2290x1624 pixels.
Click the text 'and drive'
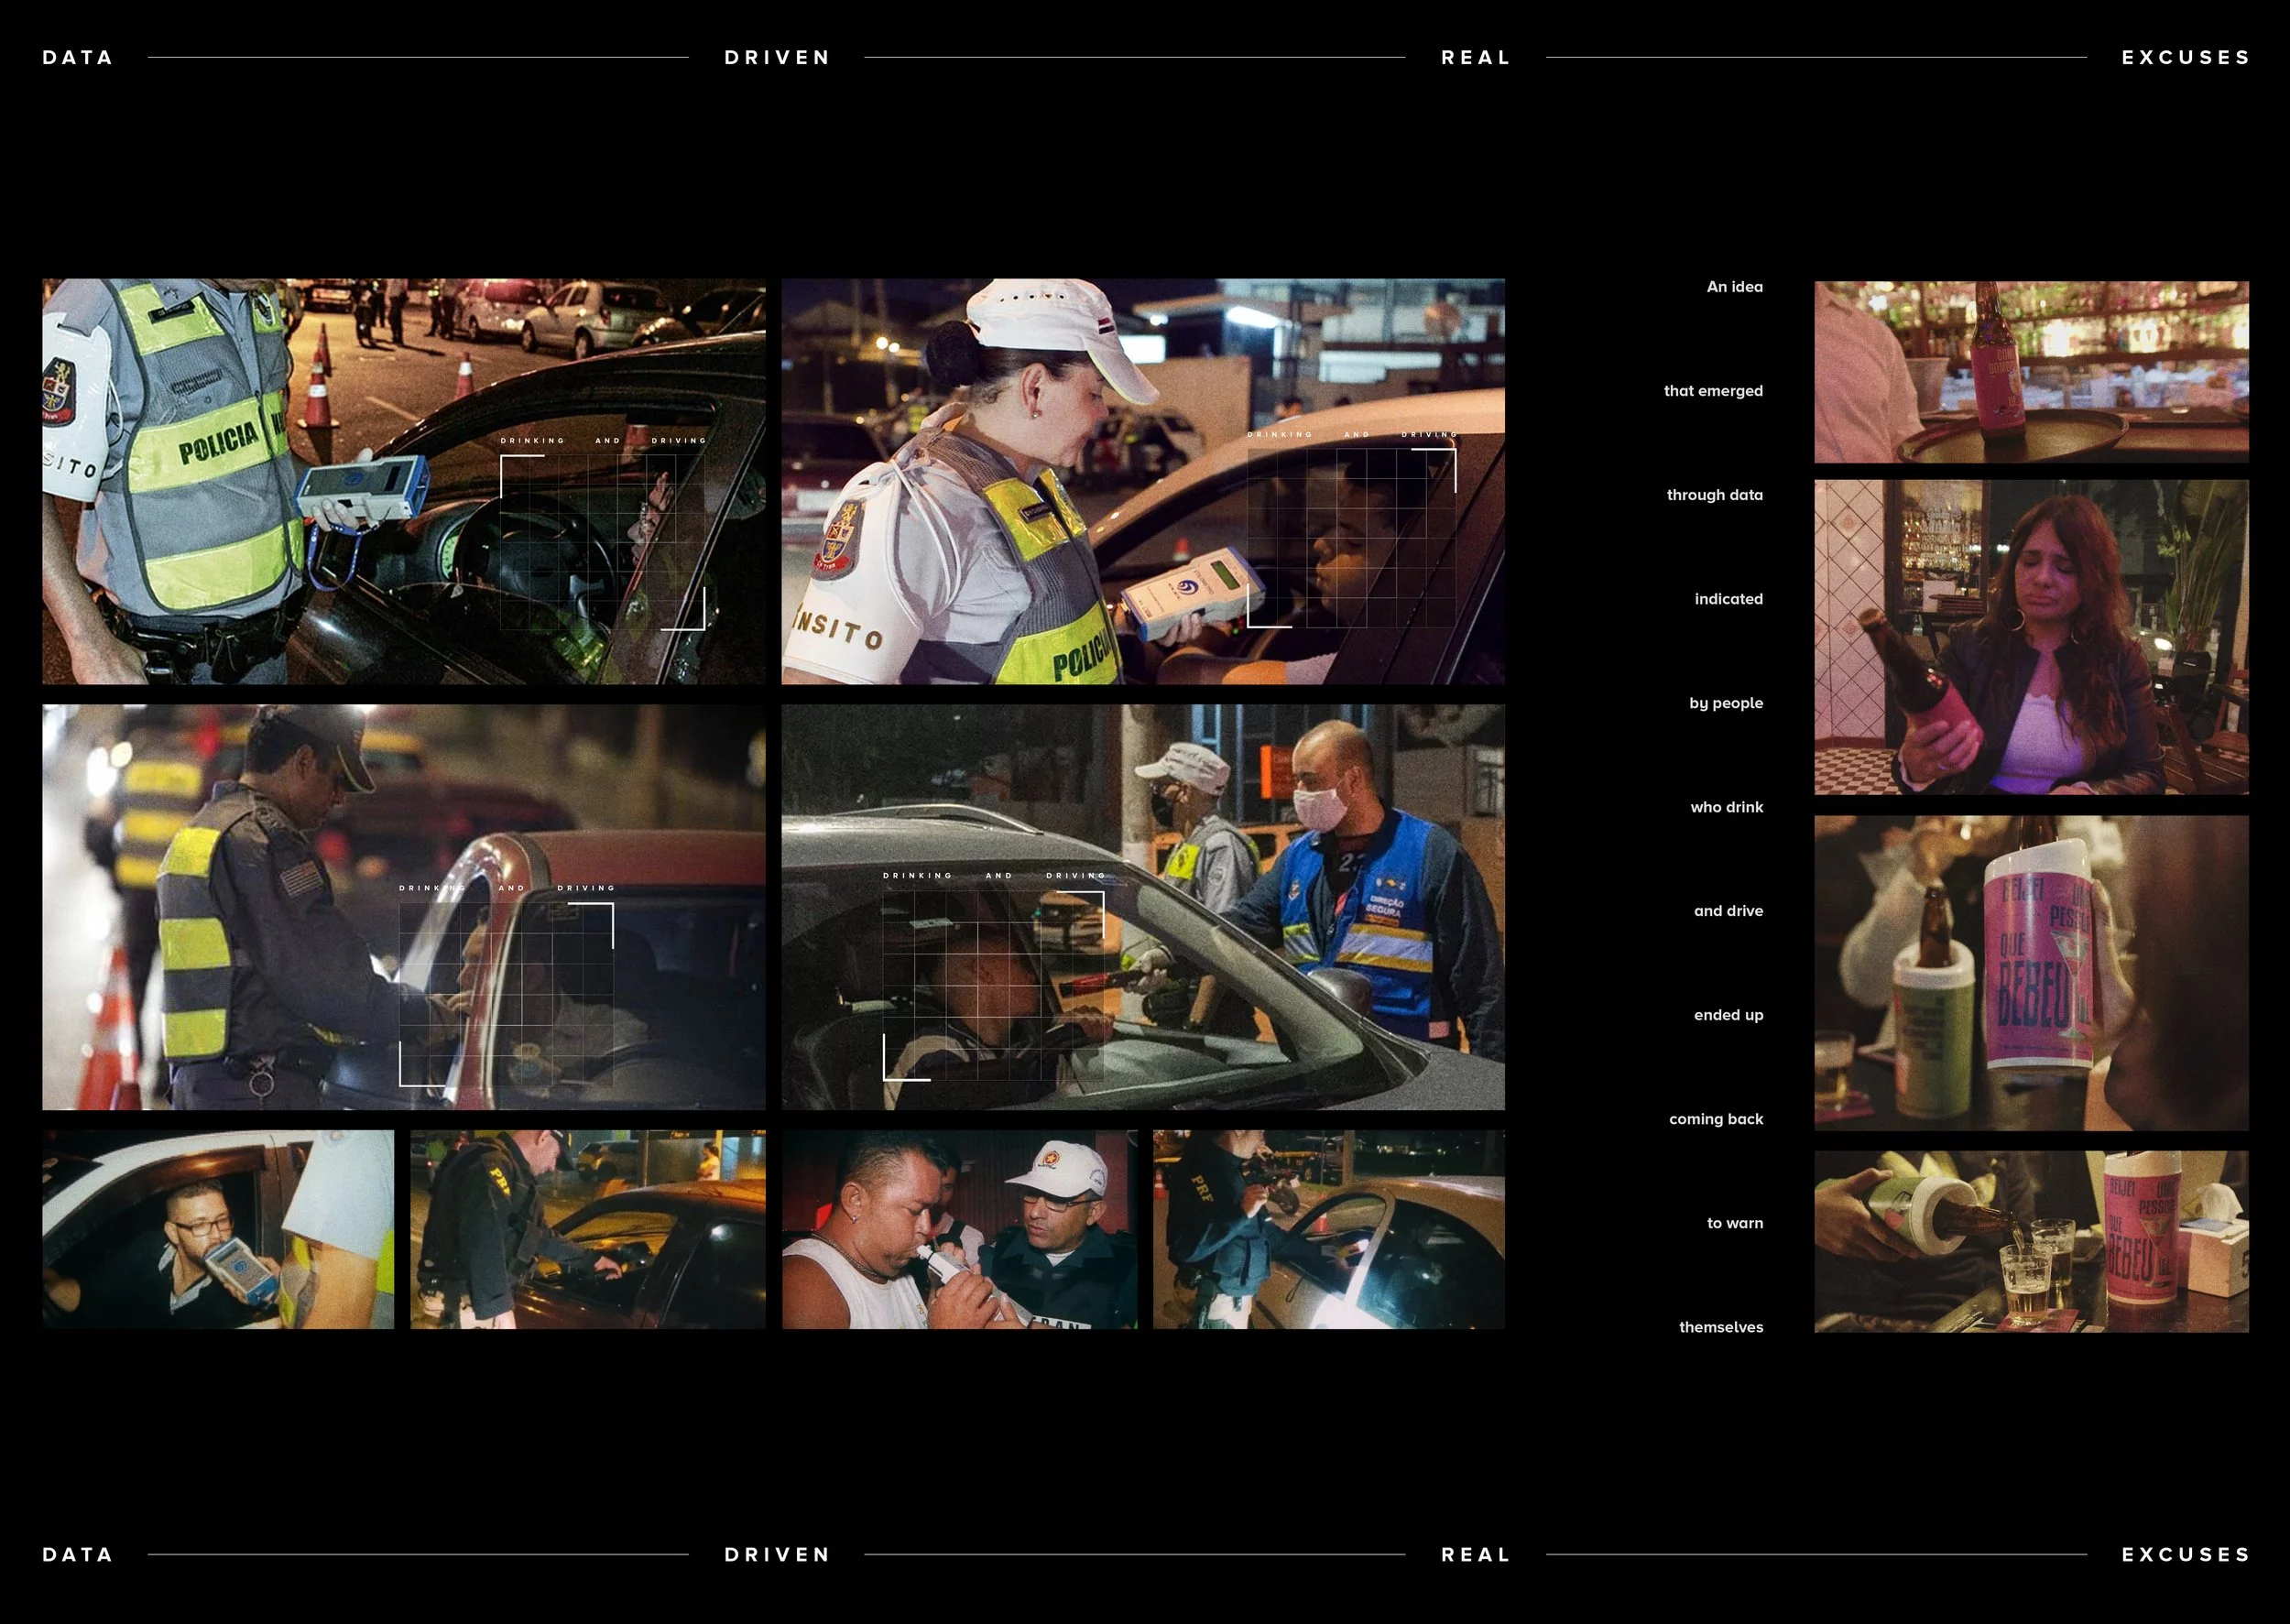tap(1728, 911)
